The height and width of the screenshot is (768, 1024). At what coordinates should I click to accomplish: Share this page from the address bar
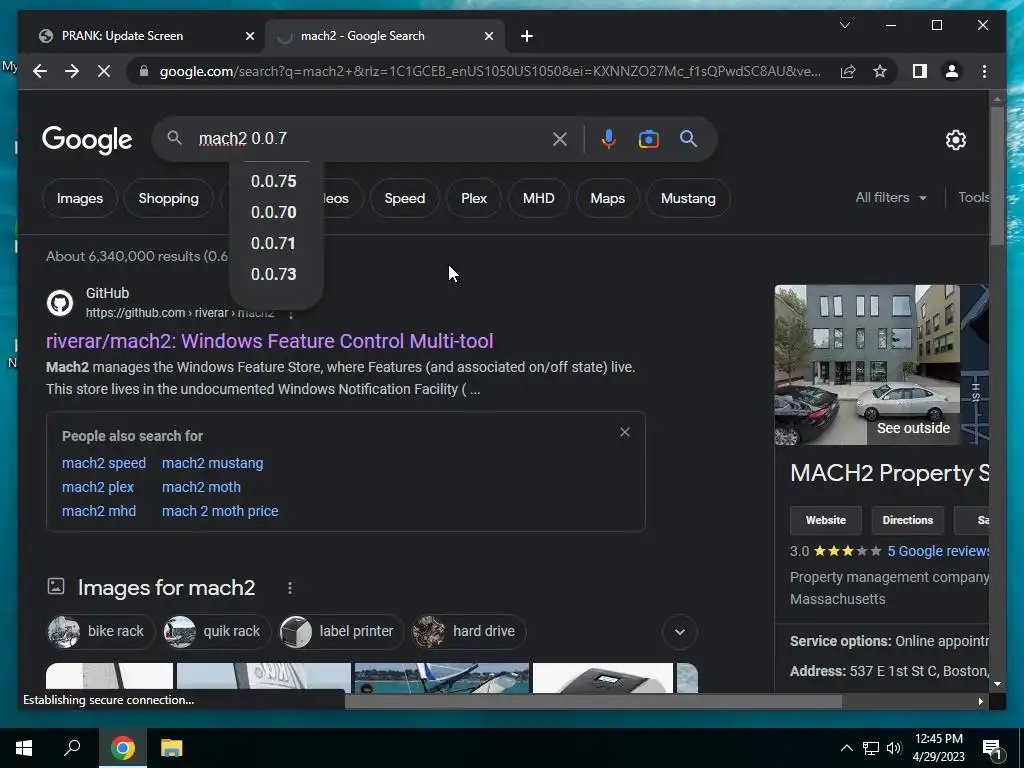pos(848,71)
